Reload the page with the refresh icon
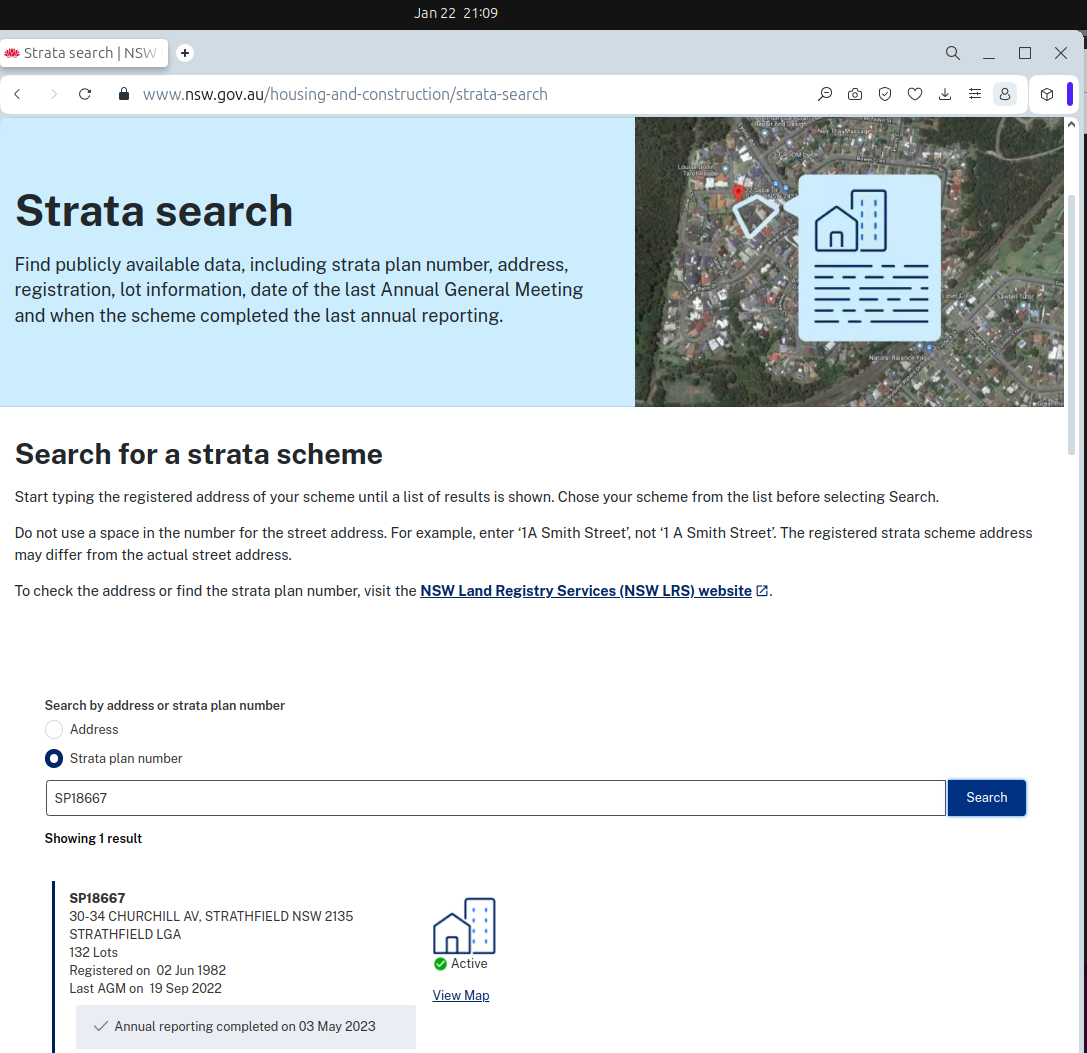 coord(85,94)
